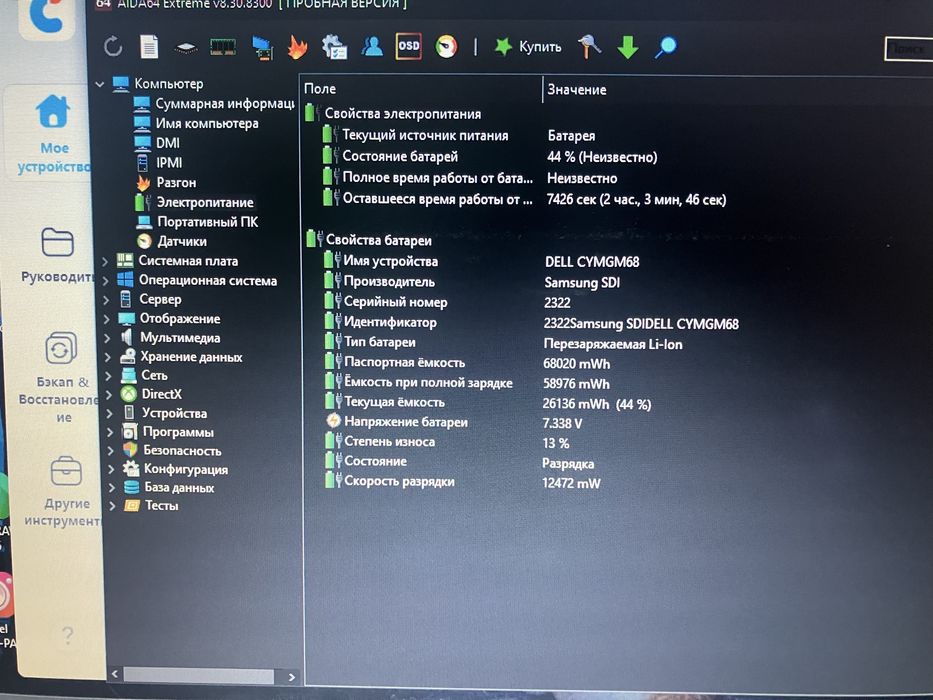Image resolution: width=933 pixels, height=700 pixels.
Task: Open the IPMI tree item
Action: [169, 162]
